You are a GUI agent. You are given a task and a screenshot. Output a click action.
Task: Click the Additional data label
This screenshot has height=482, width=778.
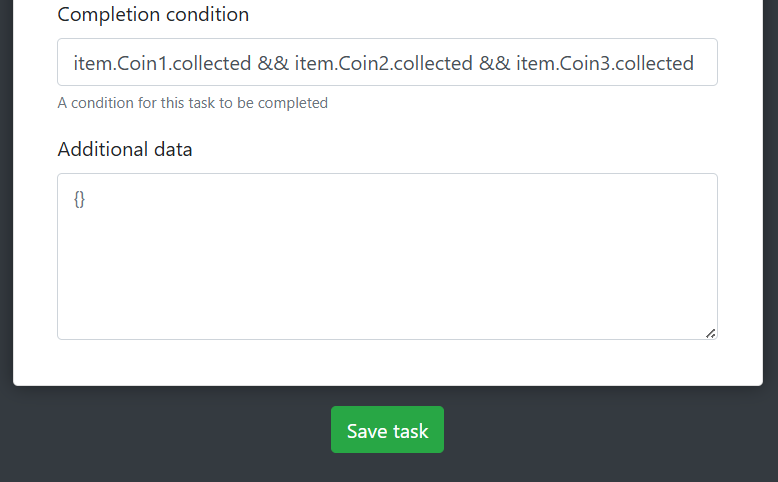click(x=125, y=150)
